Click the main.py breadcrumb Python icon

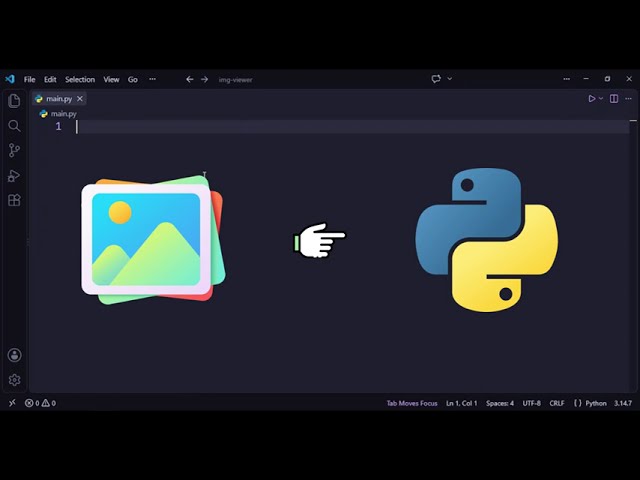43,114
